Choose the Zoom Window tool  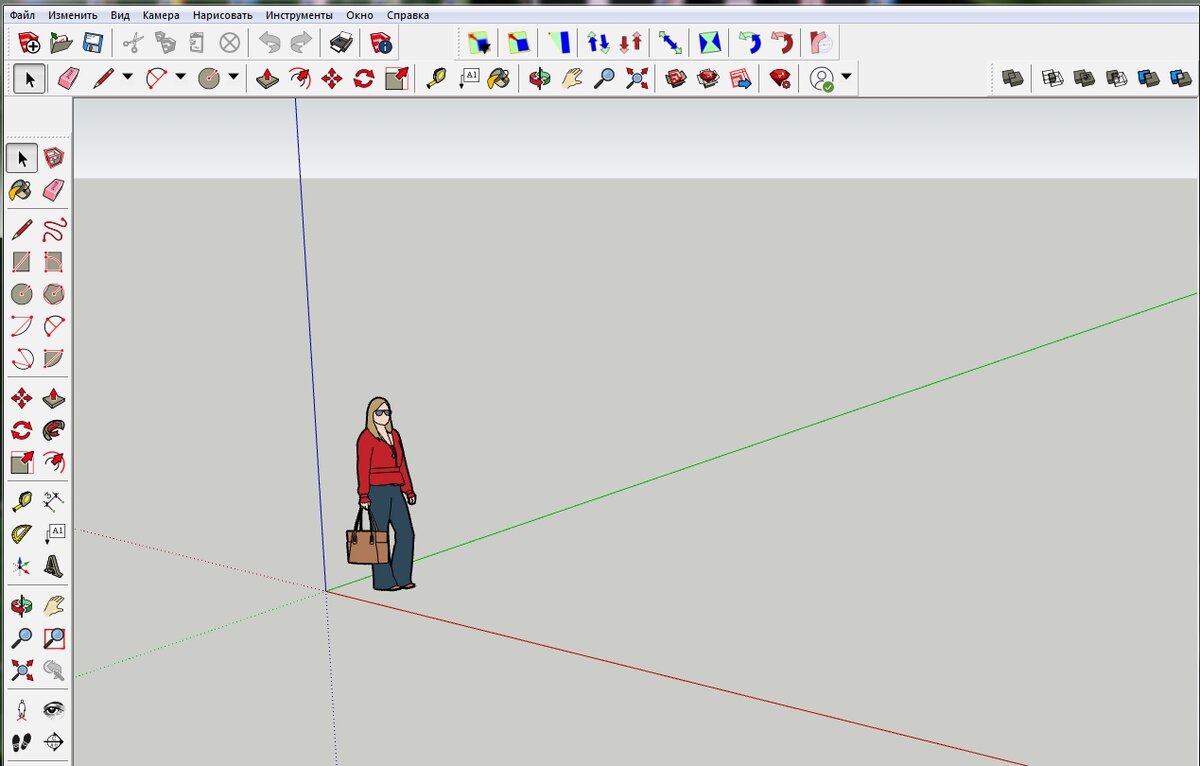pyautogui.click(x=54, y=637)
